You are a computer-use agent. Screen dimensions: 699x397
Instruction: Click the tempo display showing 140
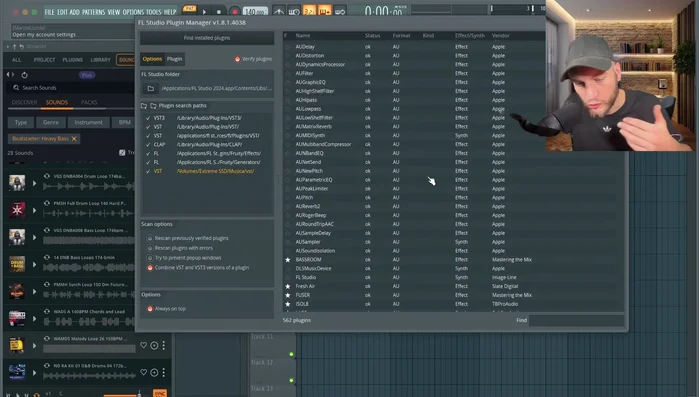(255, 12)
